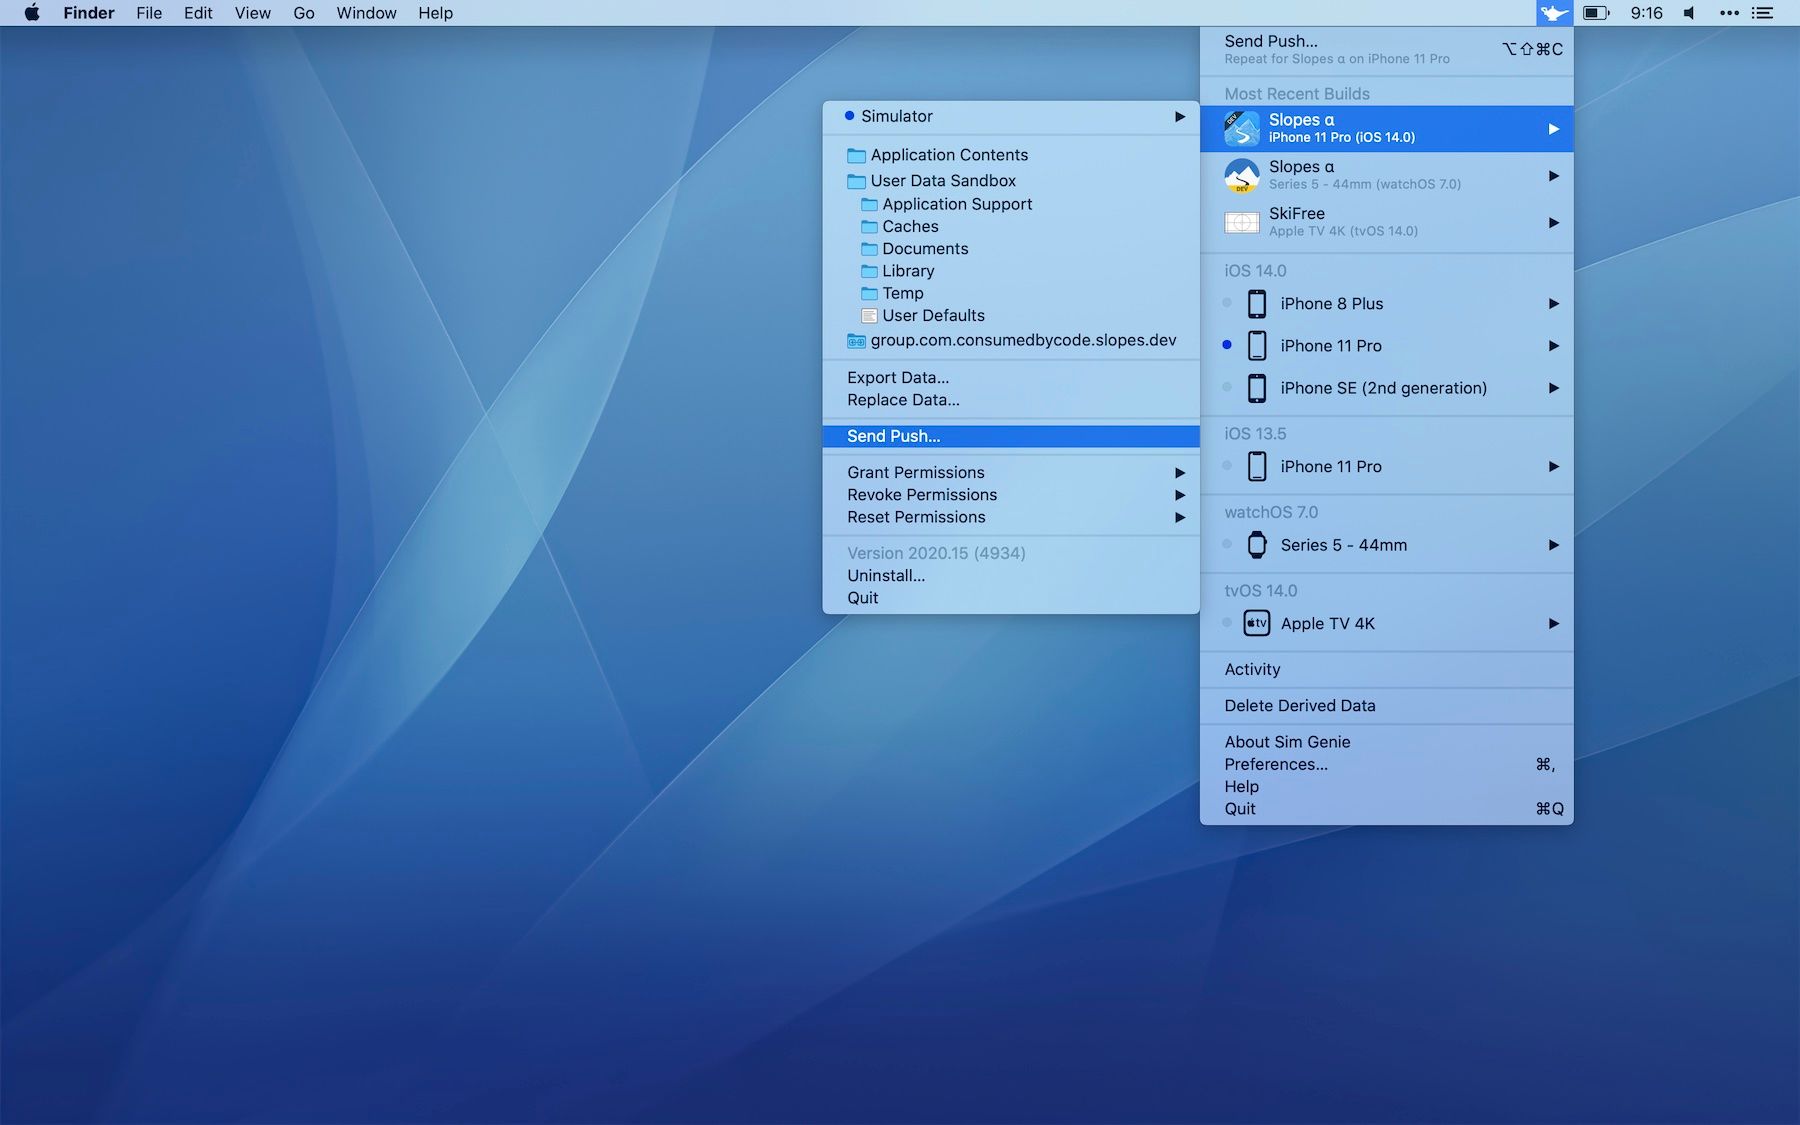Click the Temp folder icon
The width and height of the screenshot is (1800, 1125).
[x=869, y=293]
